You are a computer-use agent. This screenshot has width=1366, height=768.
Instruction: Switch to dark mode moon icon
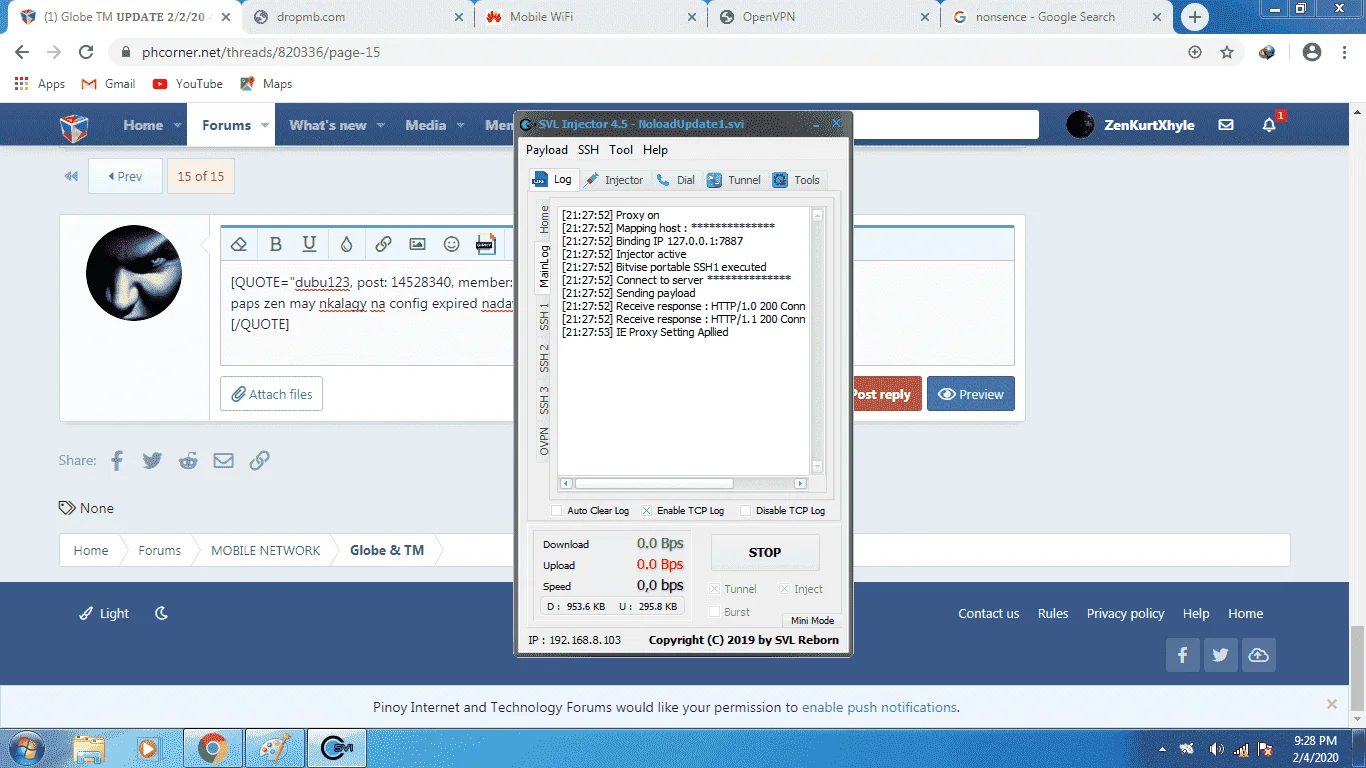coord(161,613)
